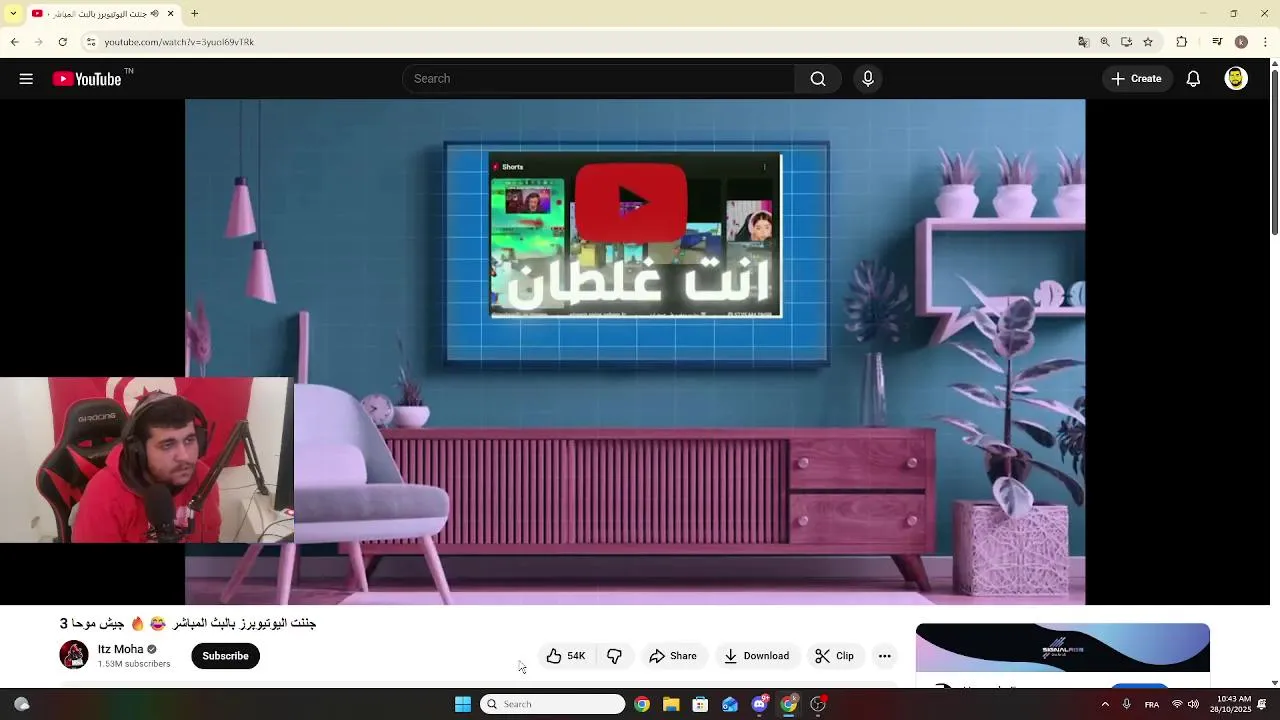The image size is (1280, 720).
Task: Open the taskbar volume control
Action: click(x=1193, y=704)
